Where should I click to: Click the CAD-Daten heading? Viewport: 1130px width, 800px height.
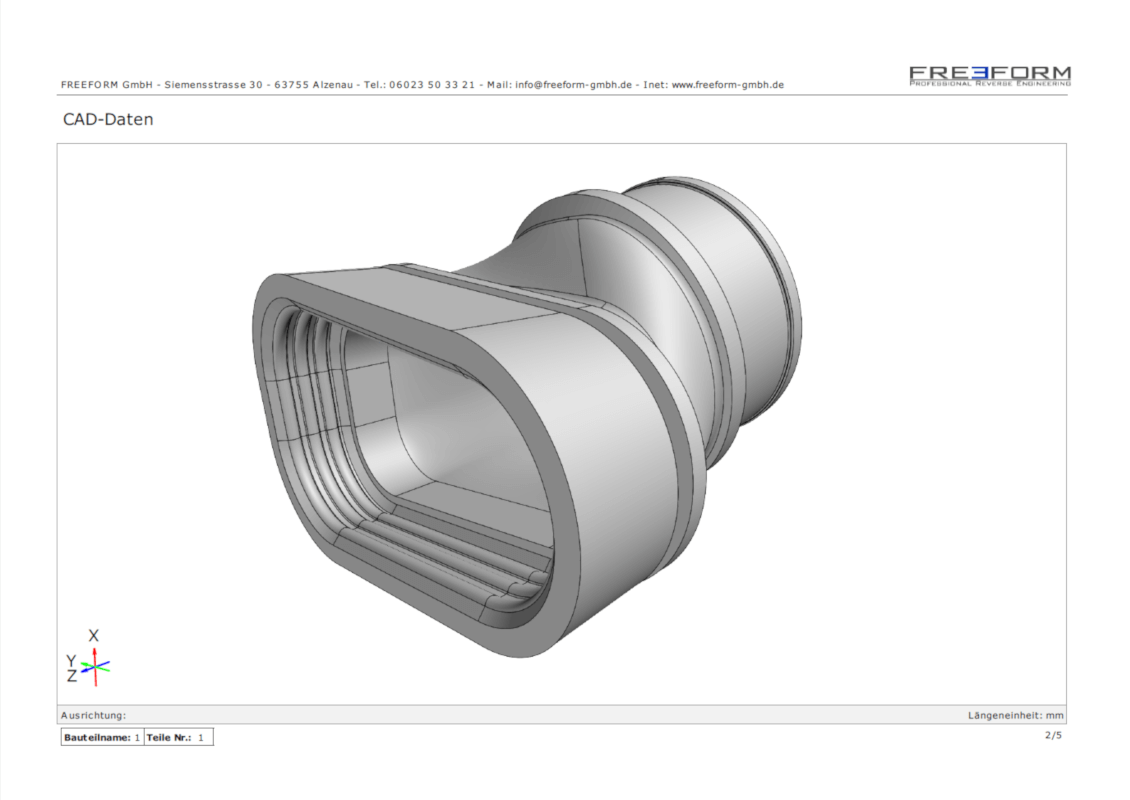click(108, 119)
